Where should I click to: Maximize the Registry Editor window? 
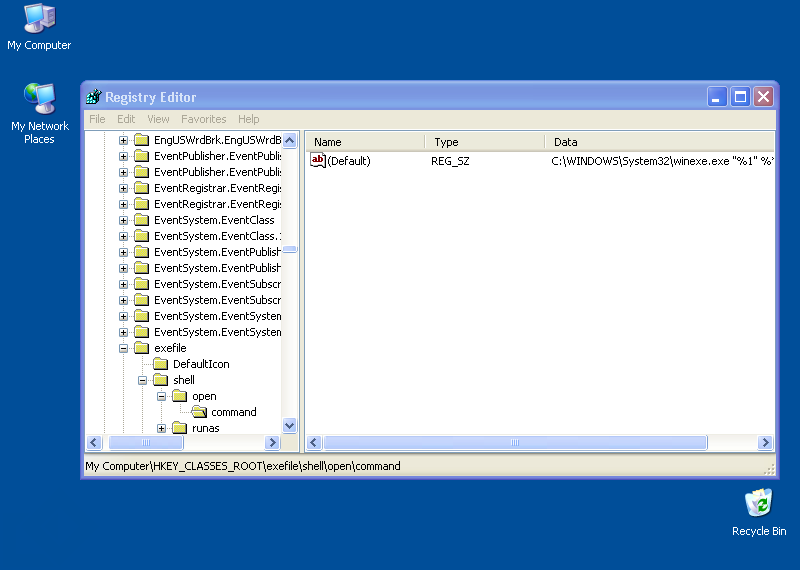740,96
